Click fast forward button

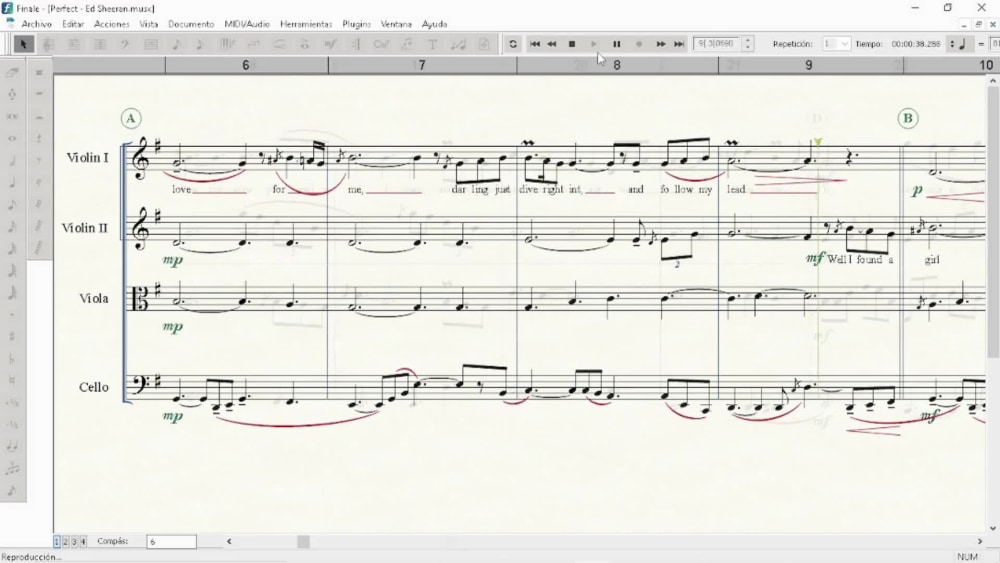pos(661,44)
